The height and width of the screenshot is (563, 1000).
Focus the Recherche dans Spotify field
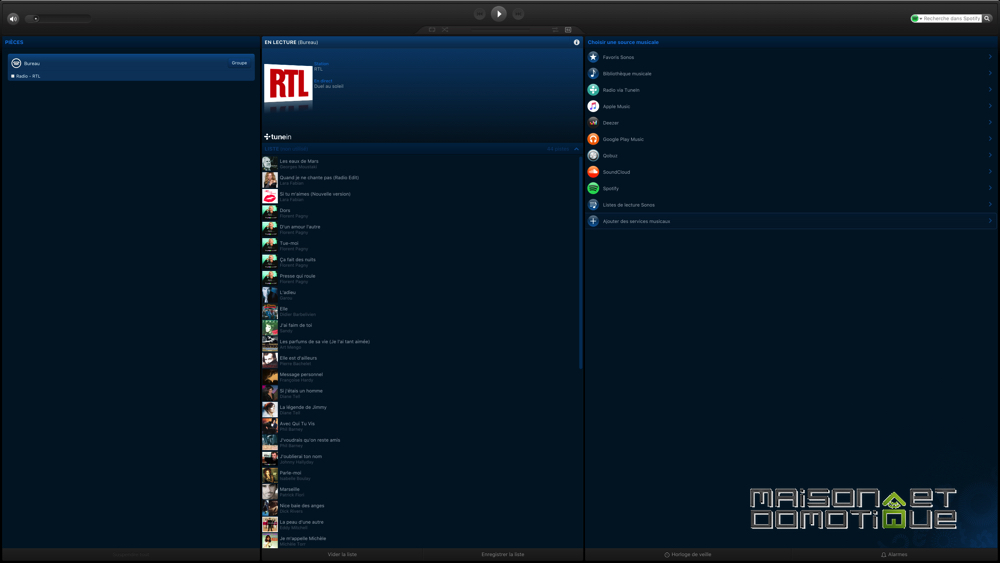952,18
